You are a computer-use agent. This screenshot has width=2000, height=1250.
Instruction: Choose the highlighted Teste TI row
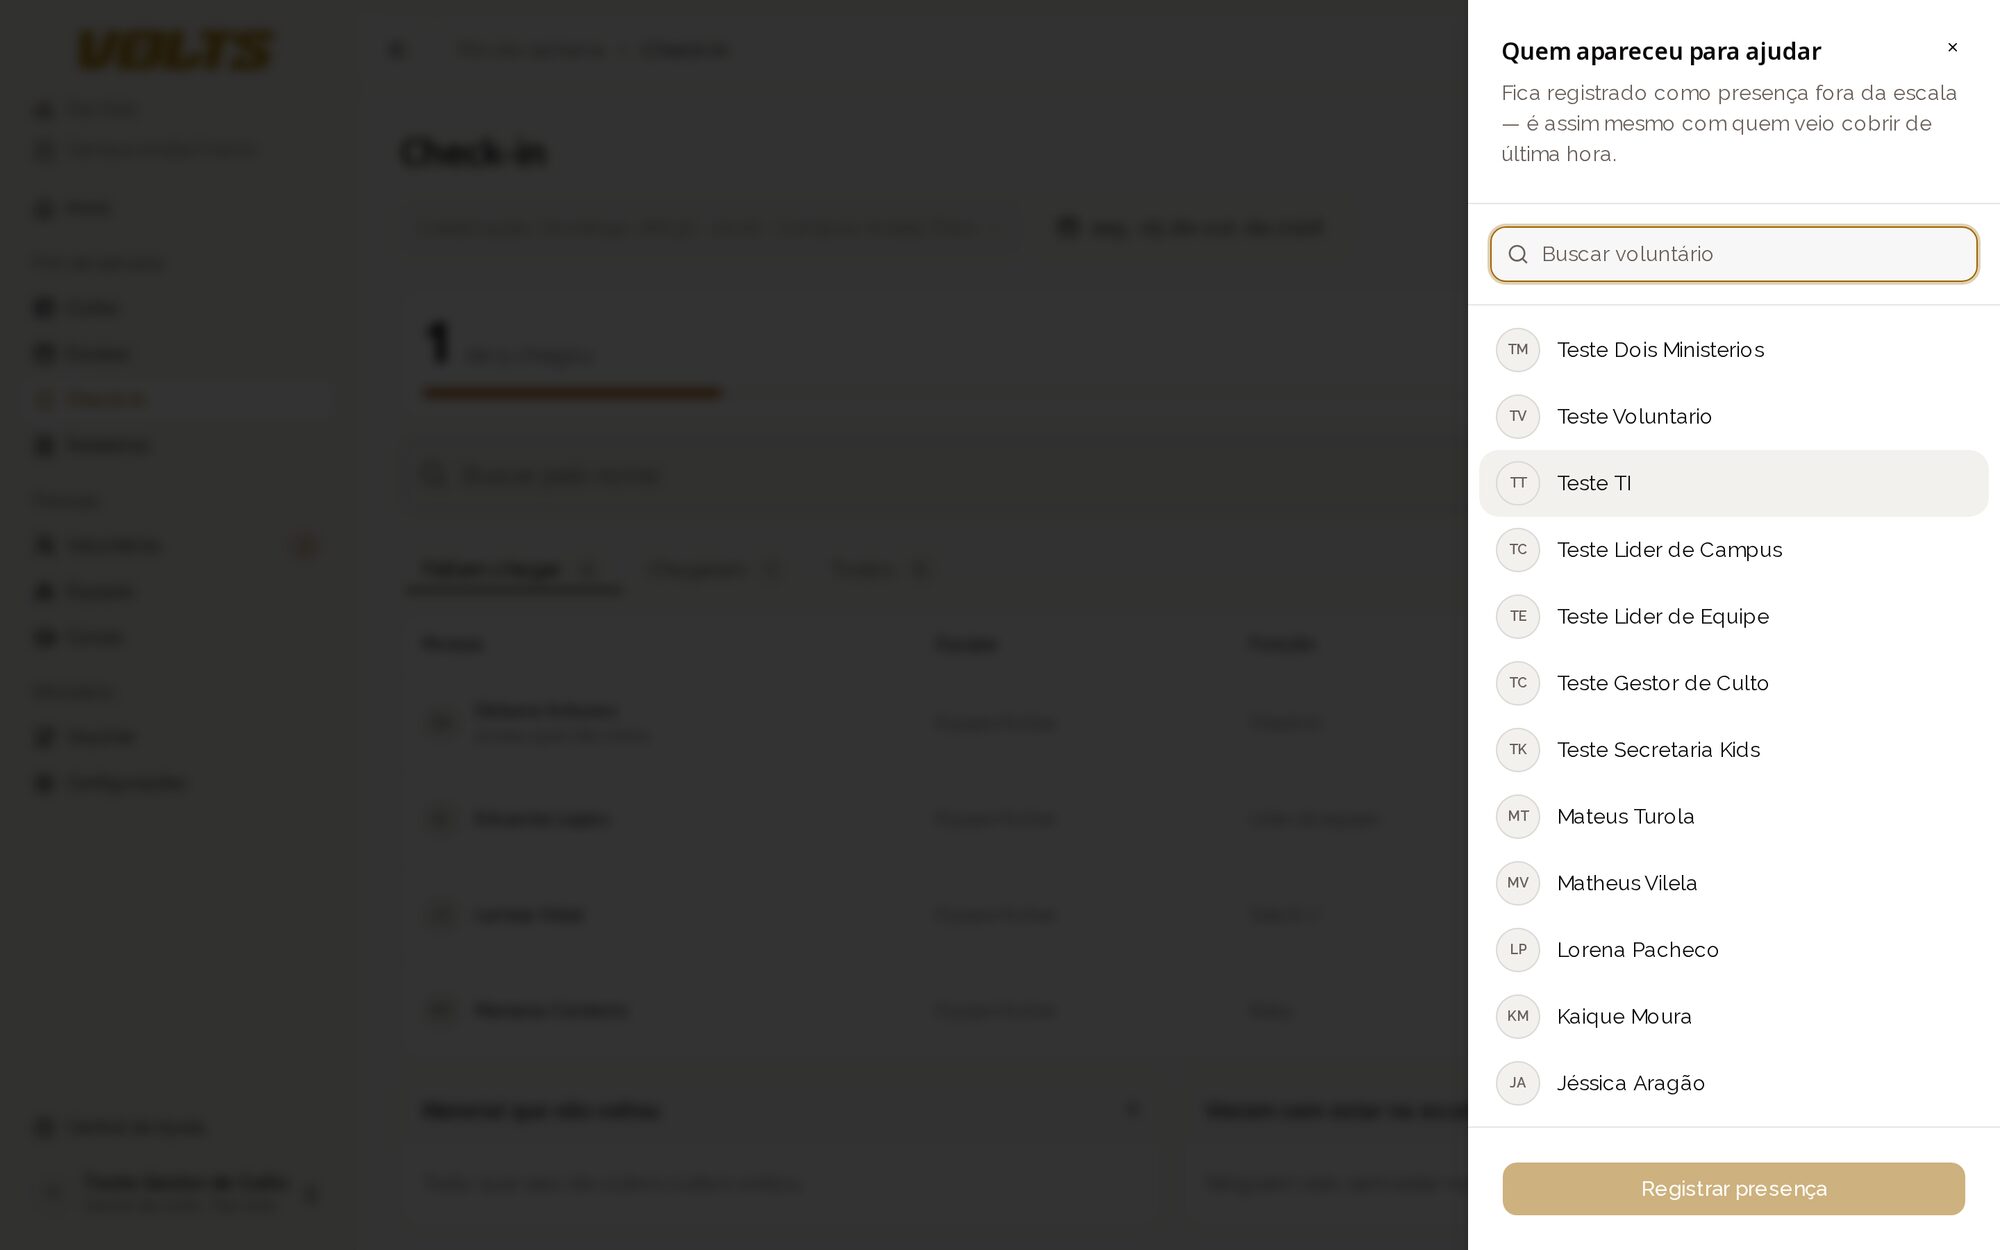pos(1733,483)
